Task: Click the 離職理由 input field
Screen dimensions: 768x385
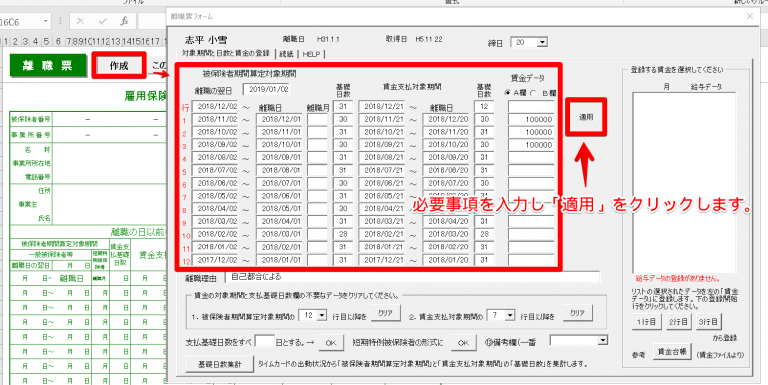Action: [x=412, y=277]
